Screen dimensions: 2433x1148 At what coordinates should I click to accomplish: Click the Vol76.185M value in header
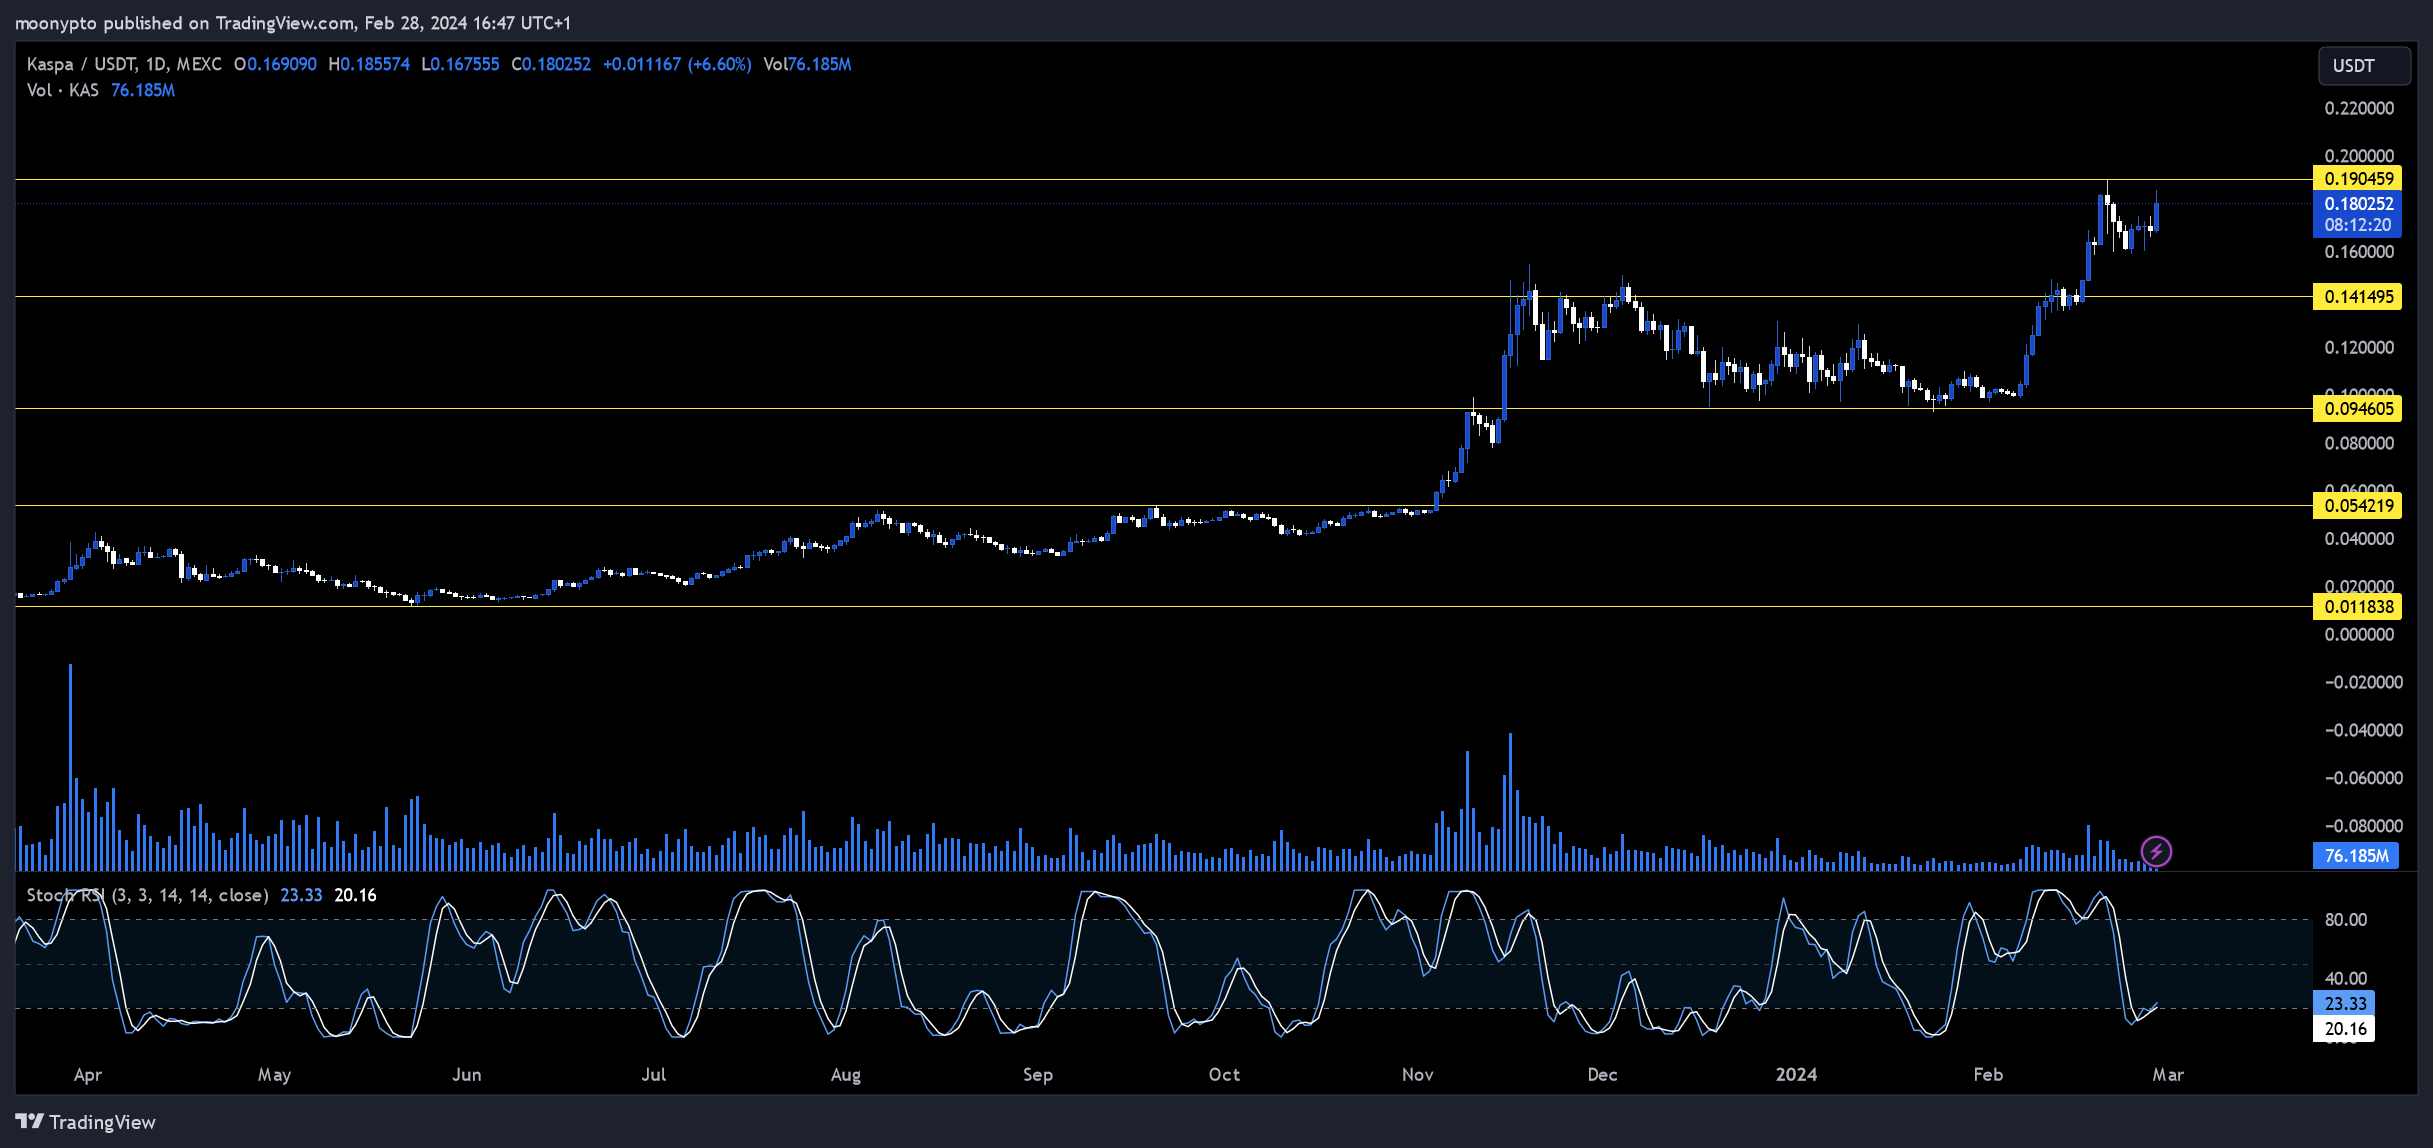(807, 64)
